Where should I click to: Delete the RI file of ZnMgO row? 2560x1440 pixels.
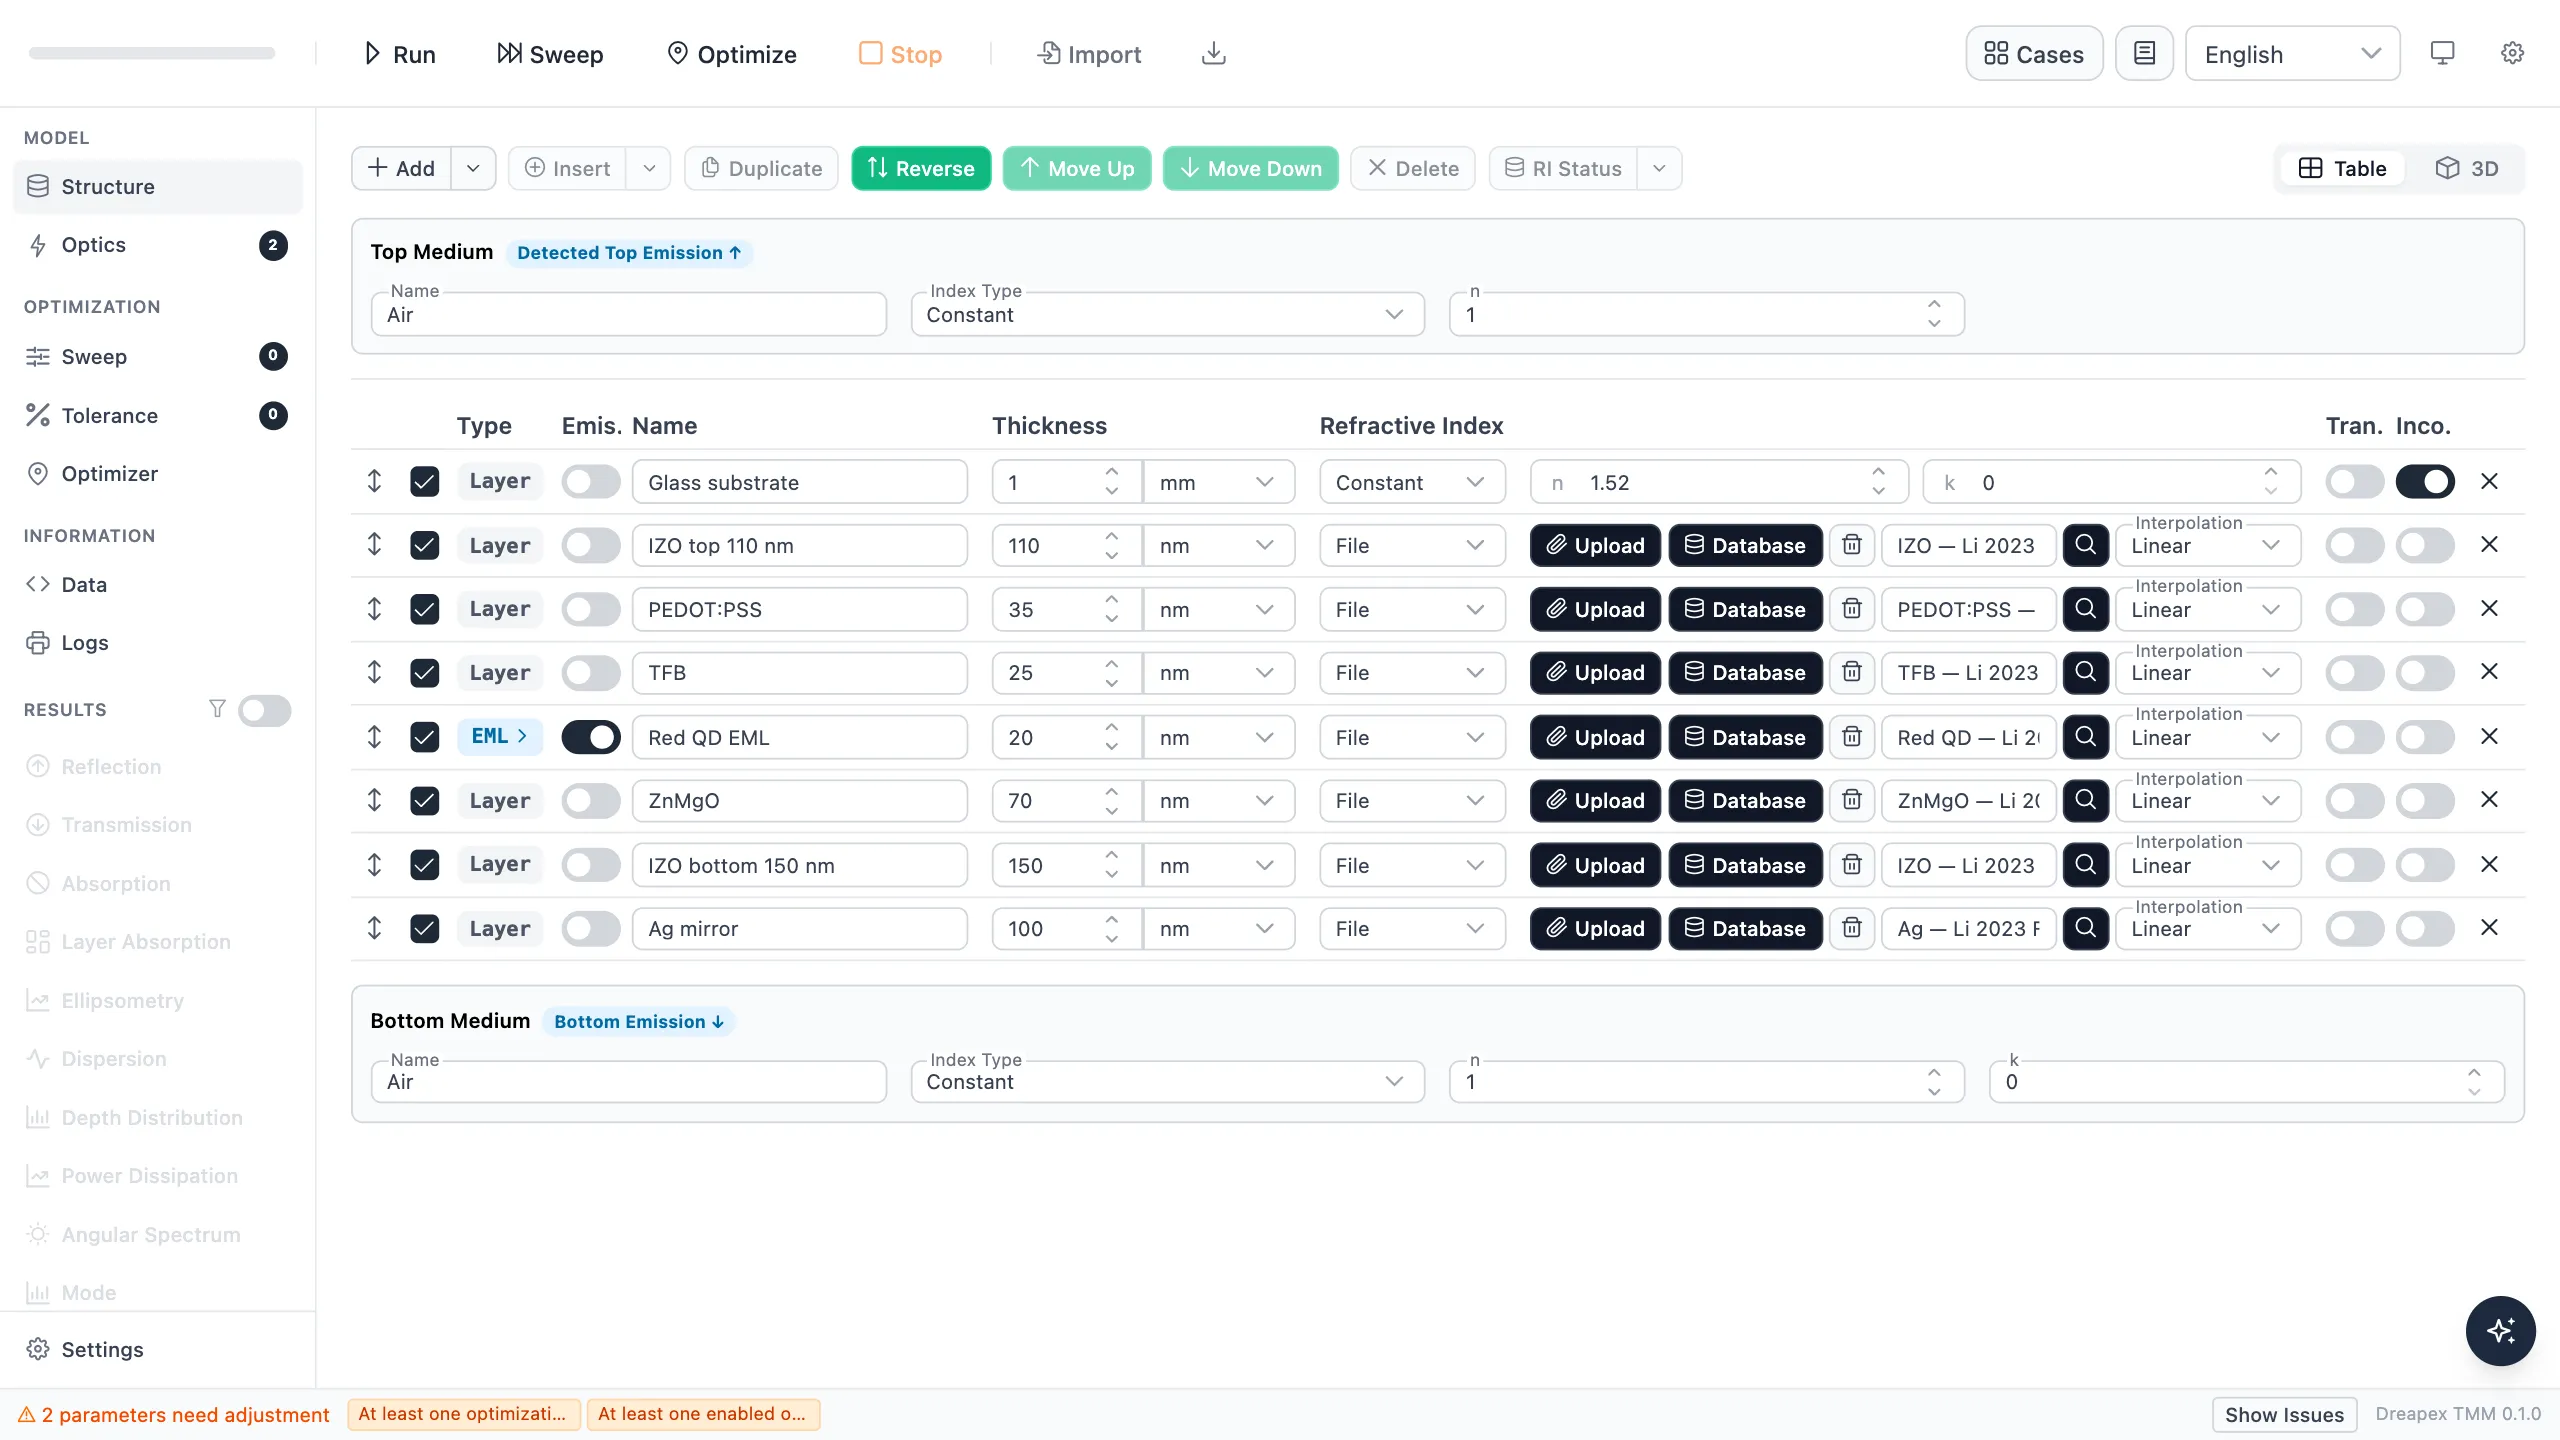pos(1852,800)
